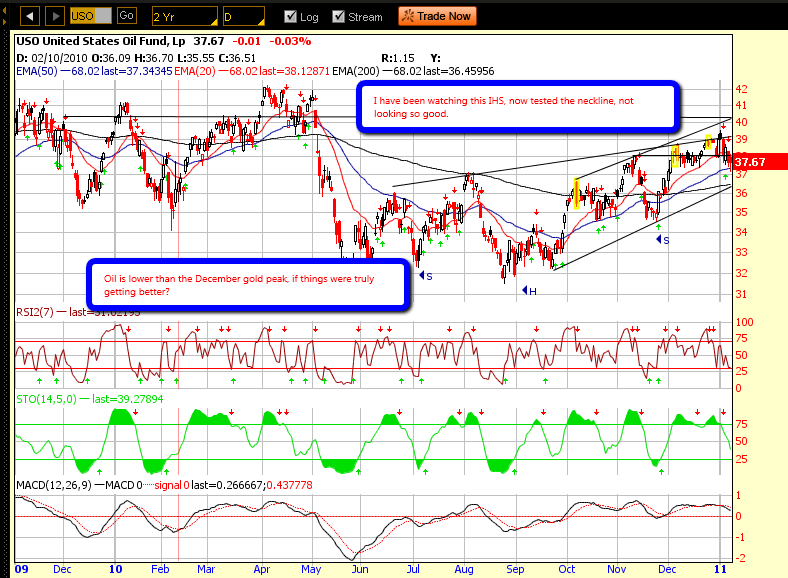Toggle the Stream checkbox
Screen dimensions: 788x578
point(338,17)
